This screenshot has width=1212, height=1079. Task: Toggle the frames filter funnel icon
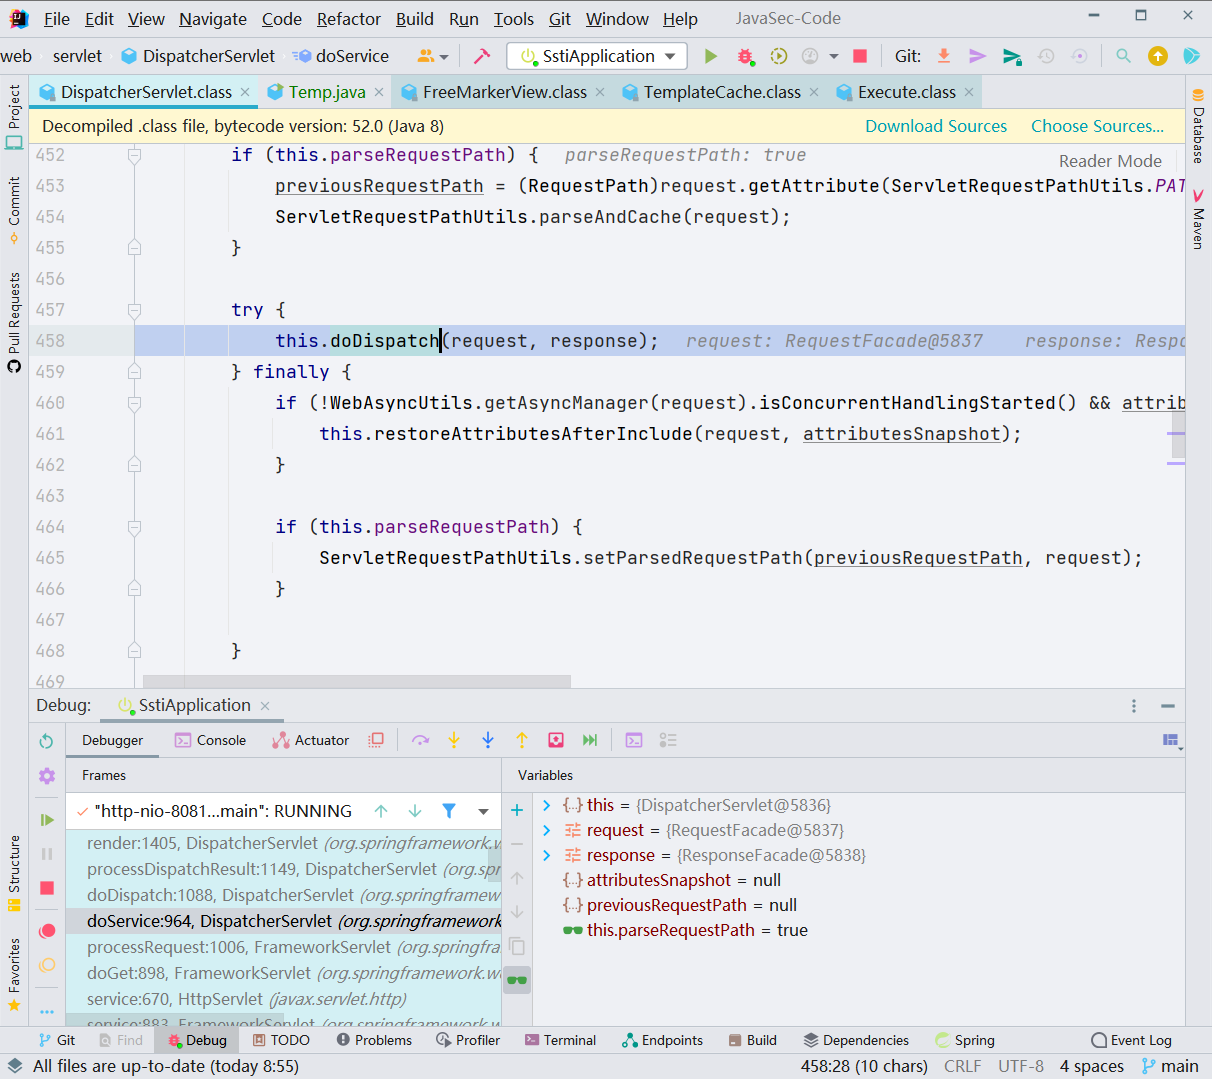449,811
